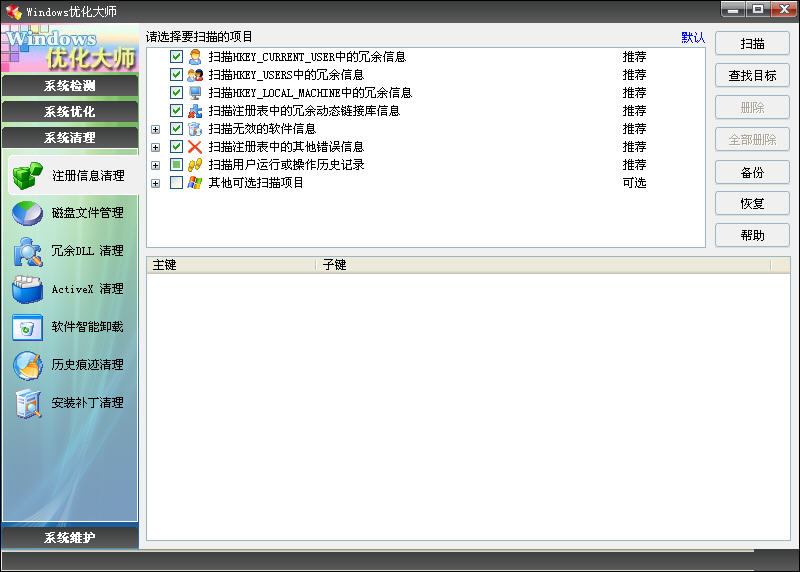The image size is (800, 572).
Task: Open the 系统维护 section tab
Action: pyautogui.click(x=70, y=538)
